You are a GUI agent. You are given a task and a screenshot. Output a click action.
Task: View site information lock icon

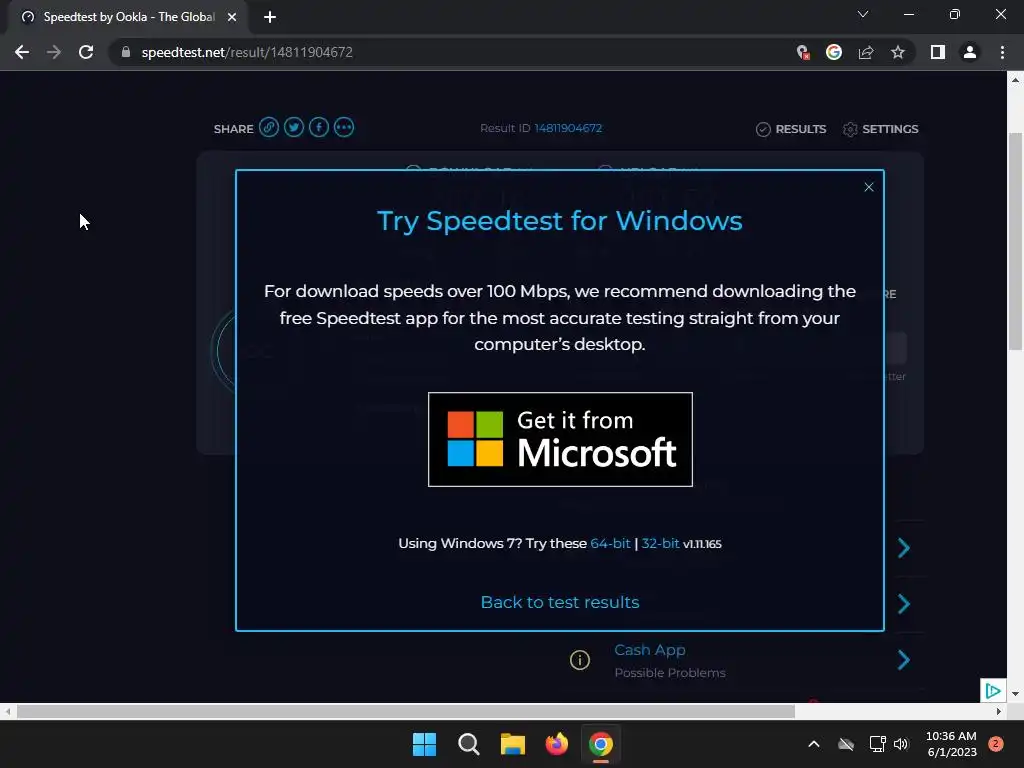126,52
